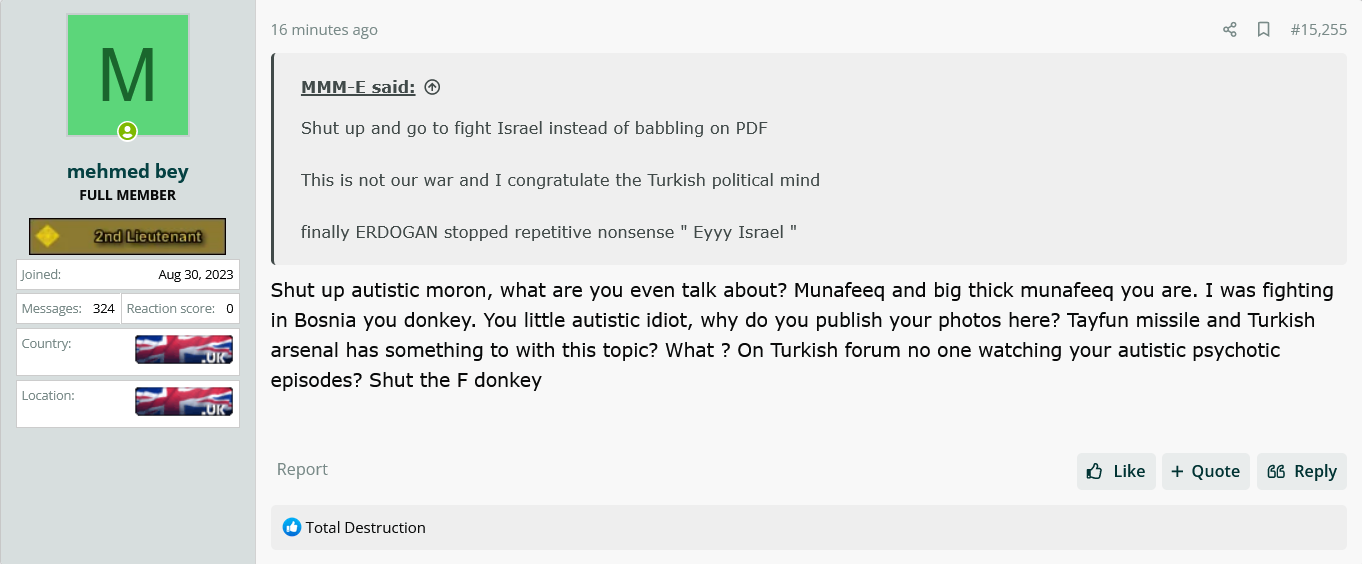Like this post
The height and width of the screenshot is (564, 1362).
(x=1116, y=471)
